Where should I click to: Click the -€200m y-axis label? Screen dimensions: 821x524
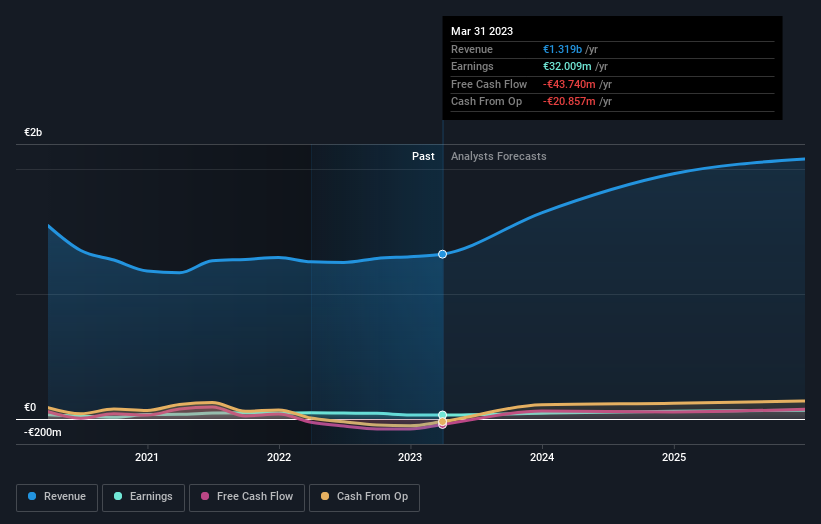(x=42, y=432)
